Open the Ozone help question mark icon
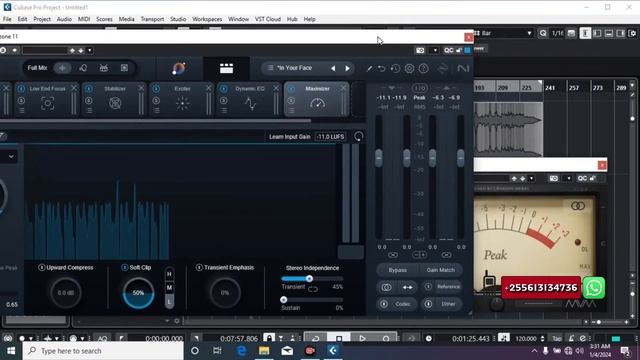 424,69
